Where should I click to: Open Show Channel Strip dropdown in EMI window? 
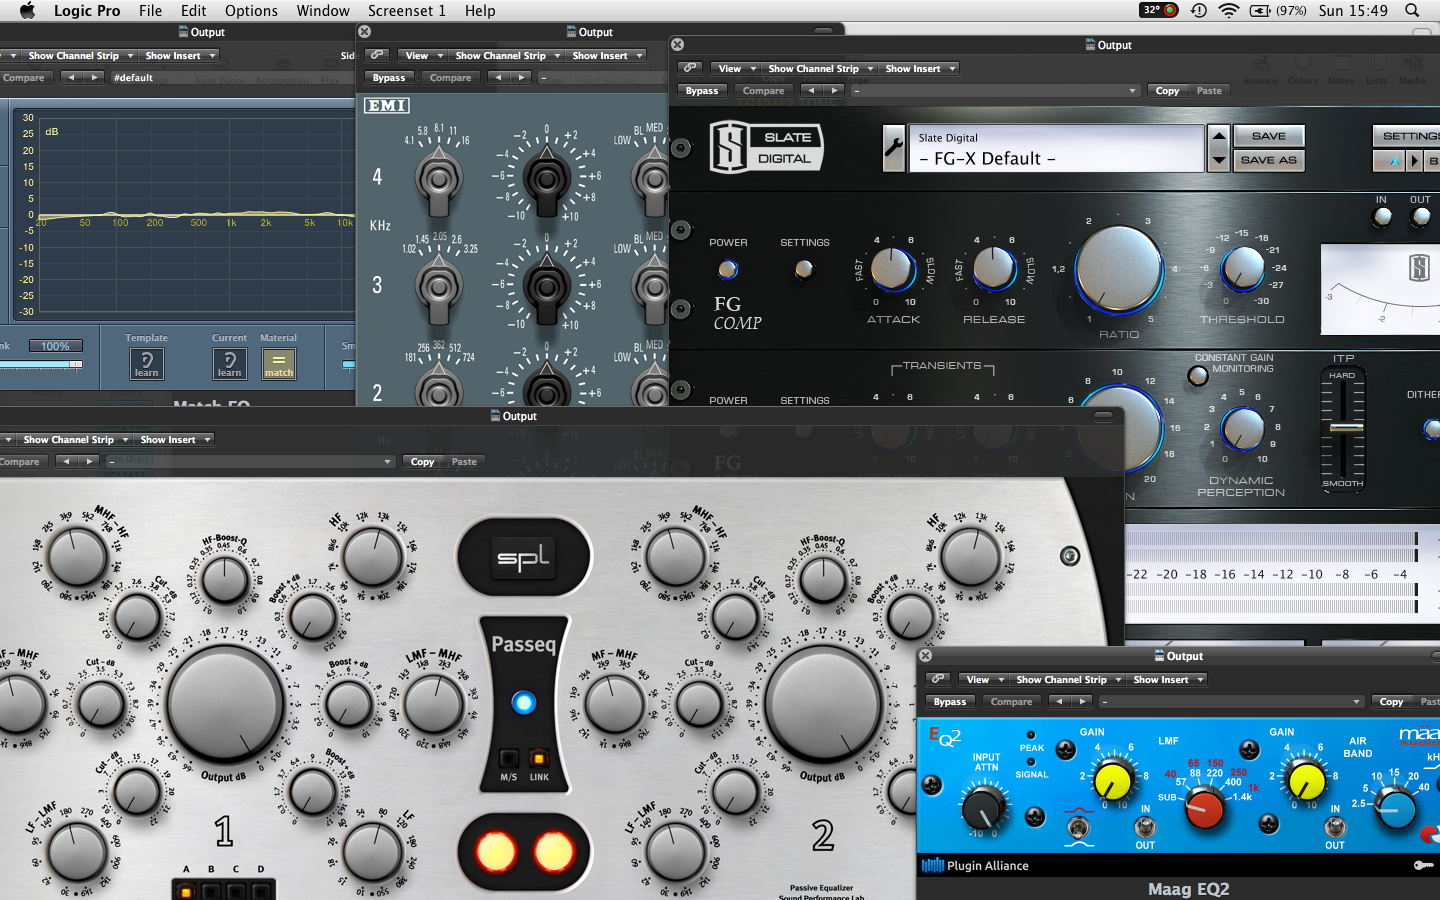507,55
